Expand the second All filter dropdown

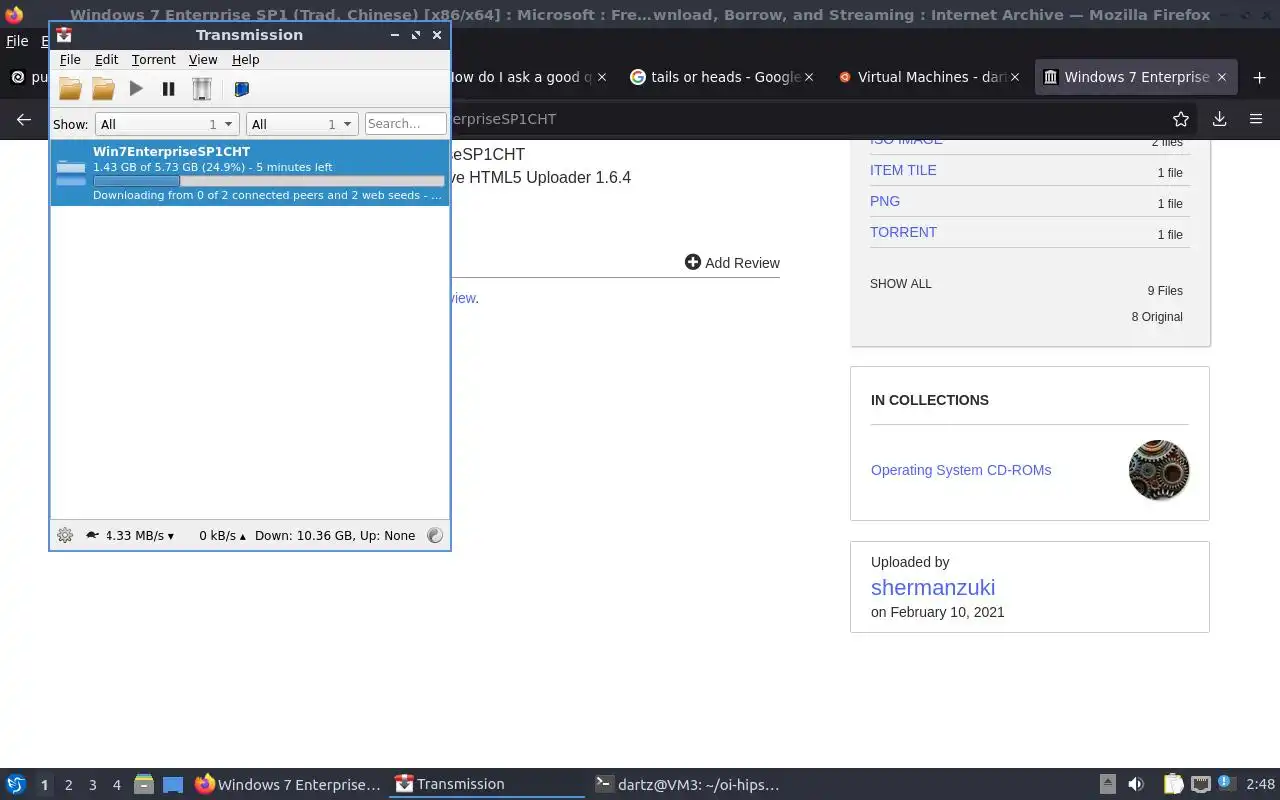click(x=302, y=124)
